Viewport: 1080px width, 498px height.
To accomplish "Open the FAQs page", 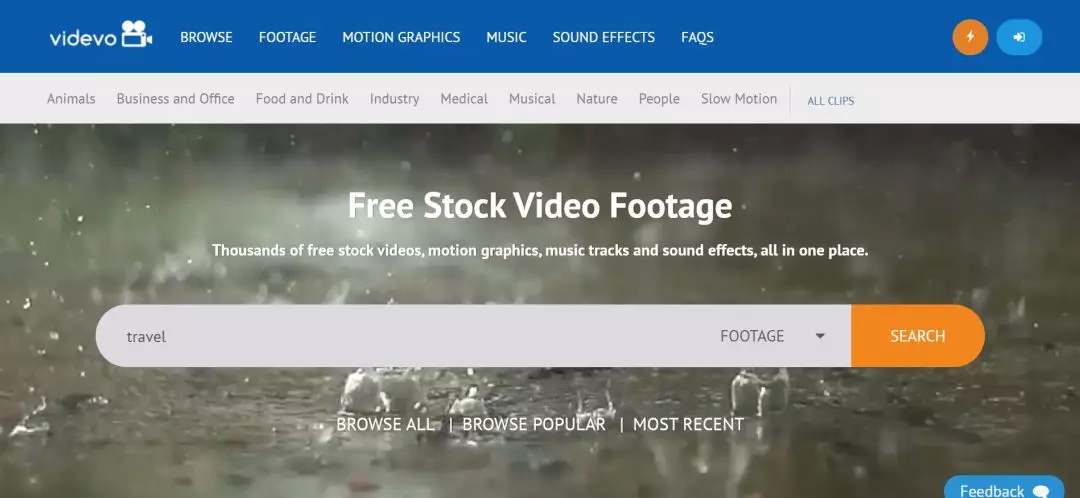I will [697, 37].
